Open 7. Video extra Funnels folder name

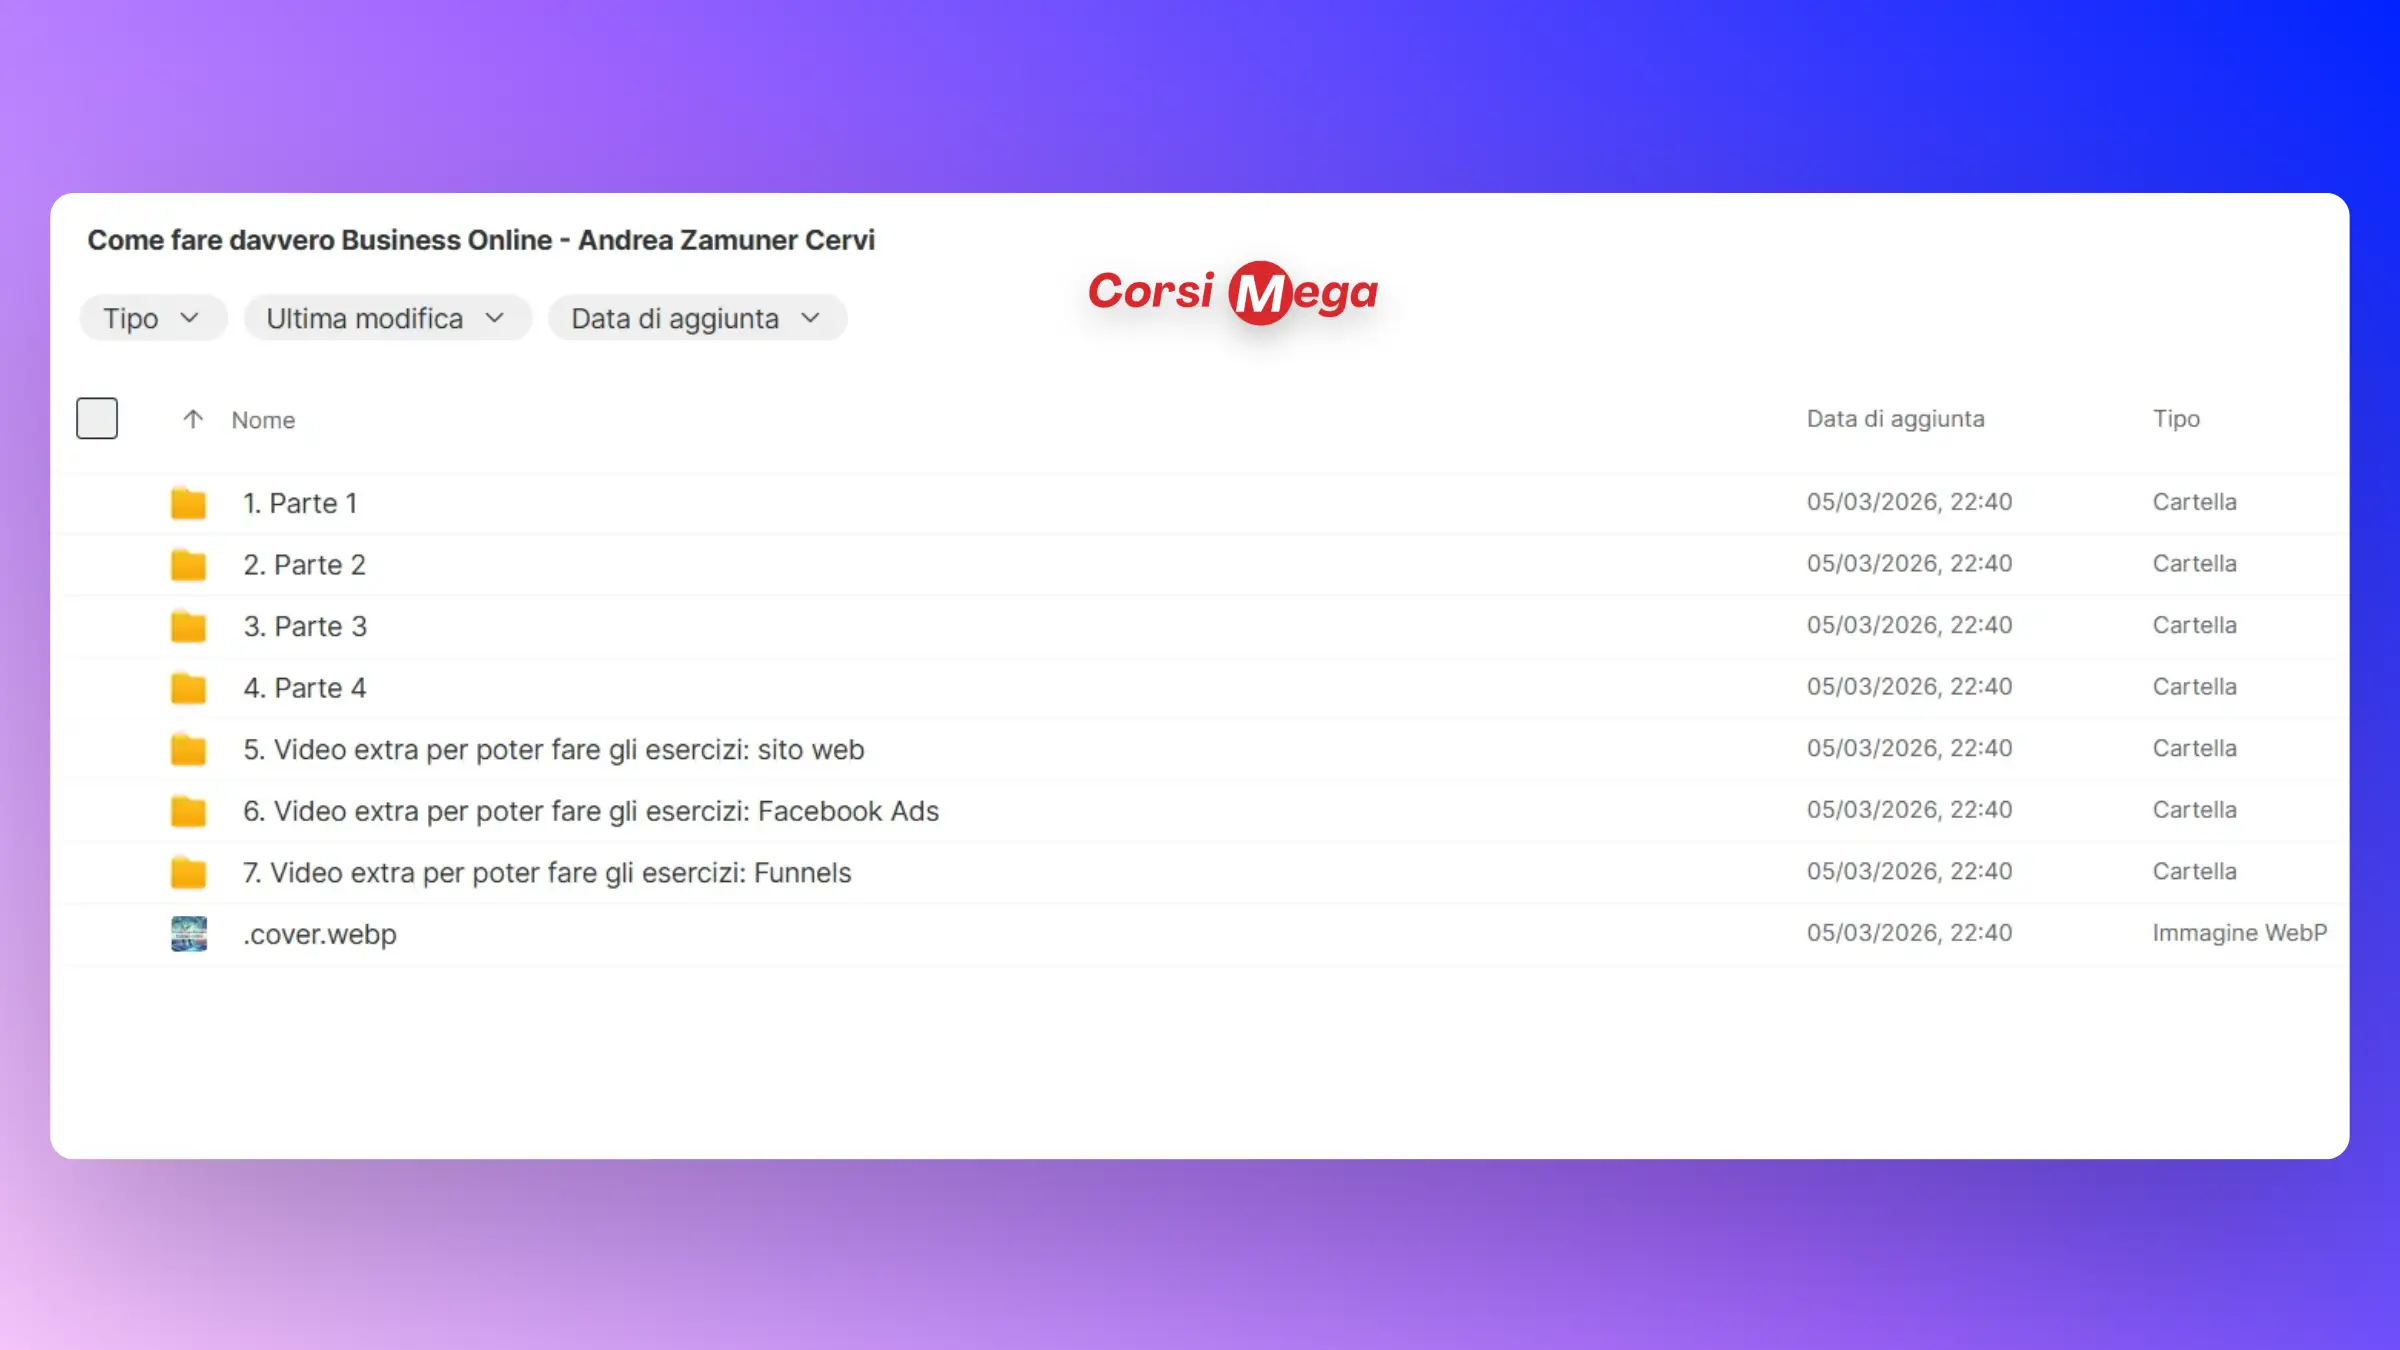[547, 873]
